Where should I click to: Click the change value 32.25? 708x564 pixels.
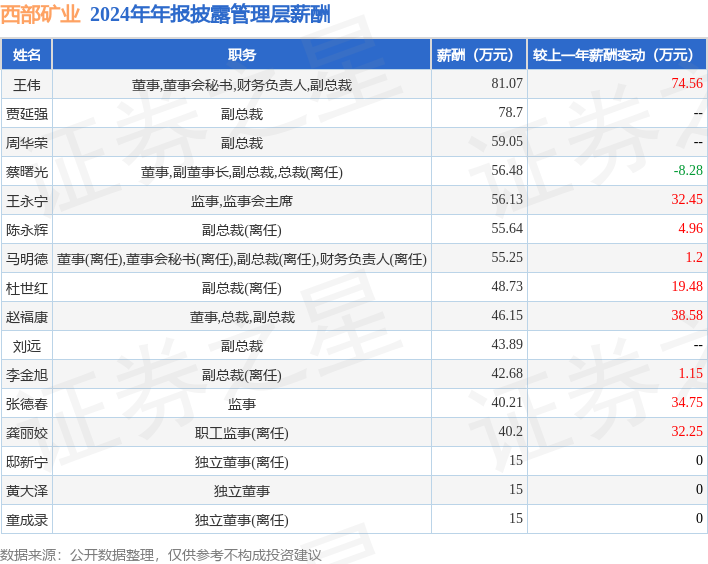(687, 431)
